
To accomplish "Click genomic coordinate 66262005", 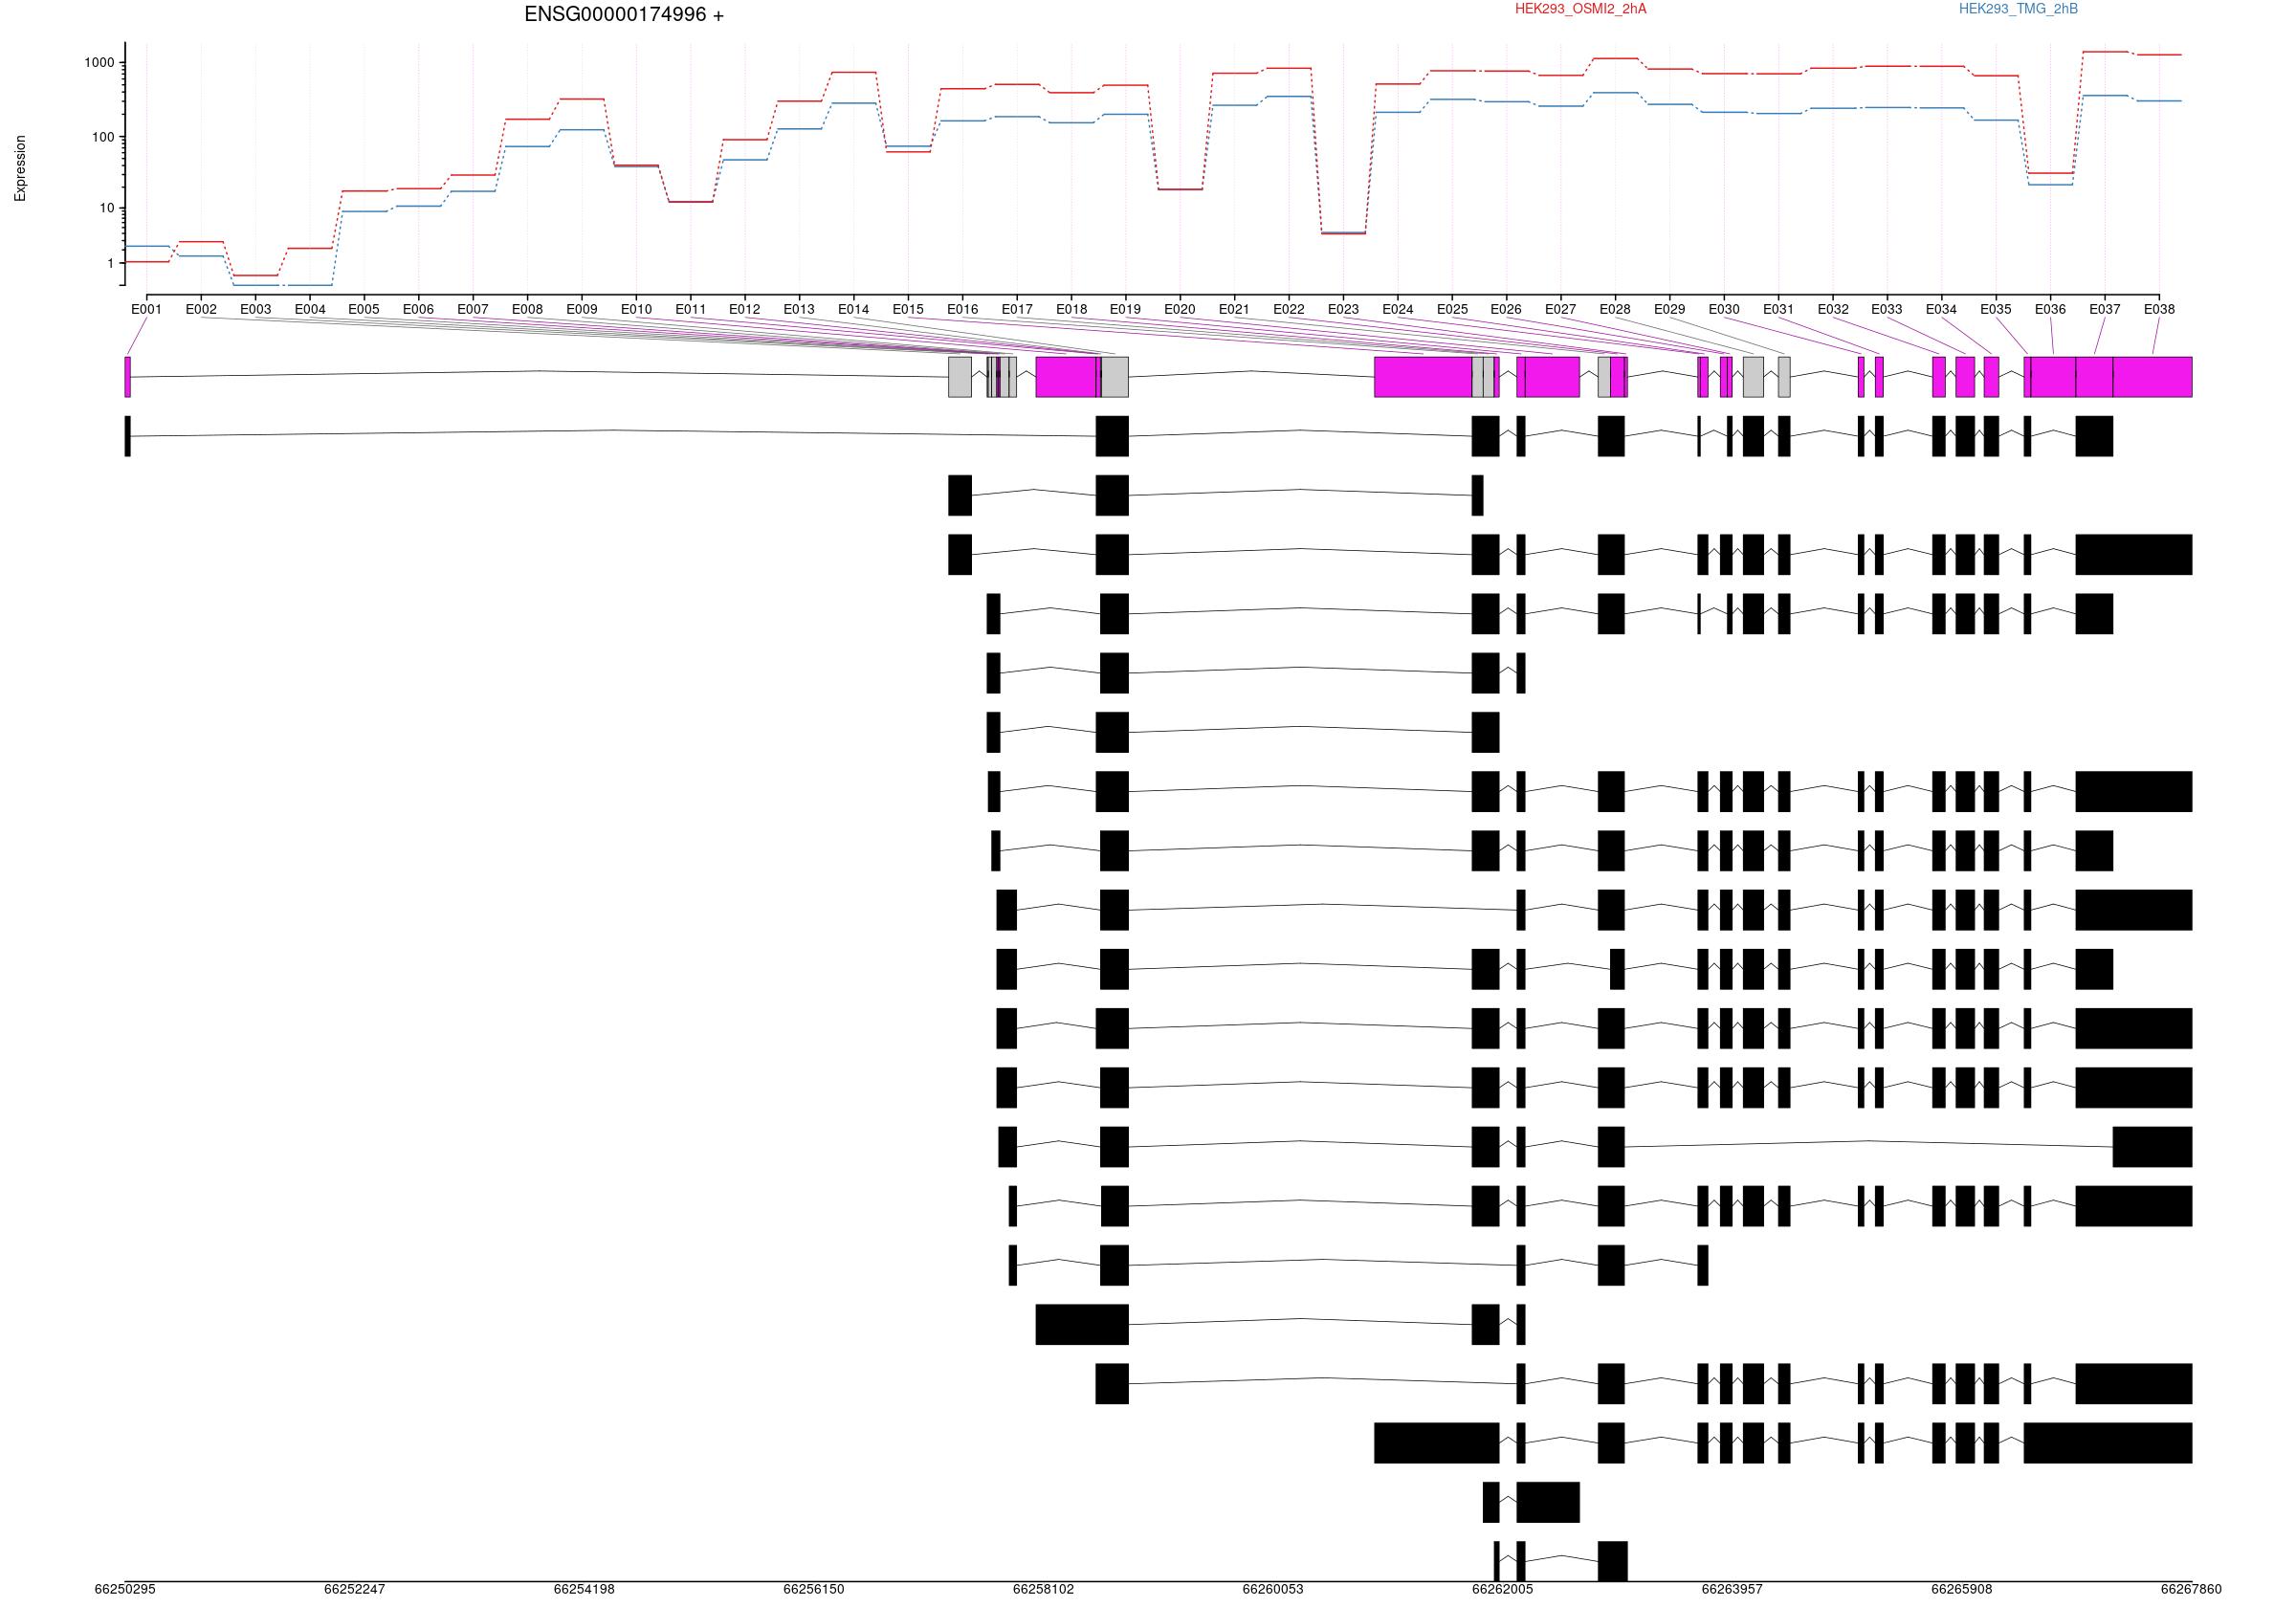I will 1502,1588.
